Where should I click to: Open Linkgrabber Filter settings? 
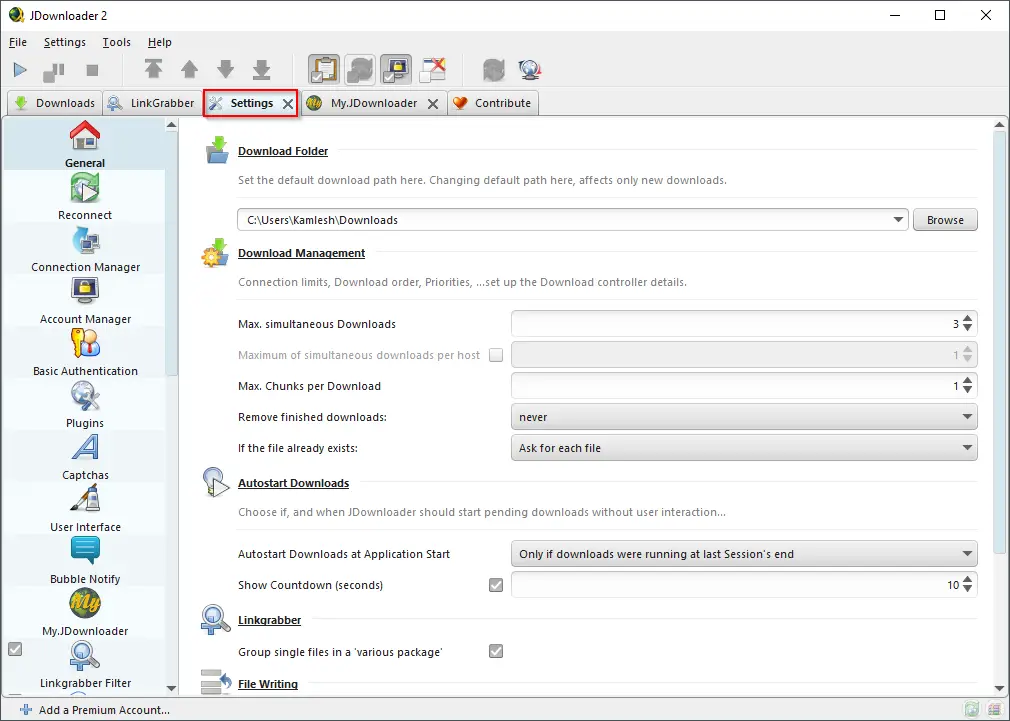[x=84, y=666]
